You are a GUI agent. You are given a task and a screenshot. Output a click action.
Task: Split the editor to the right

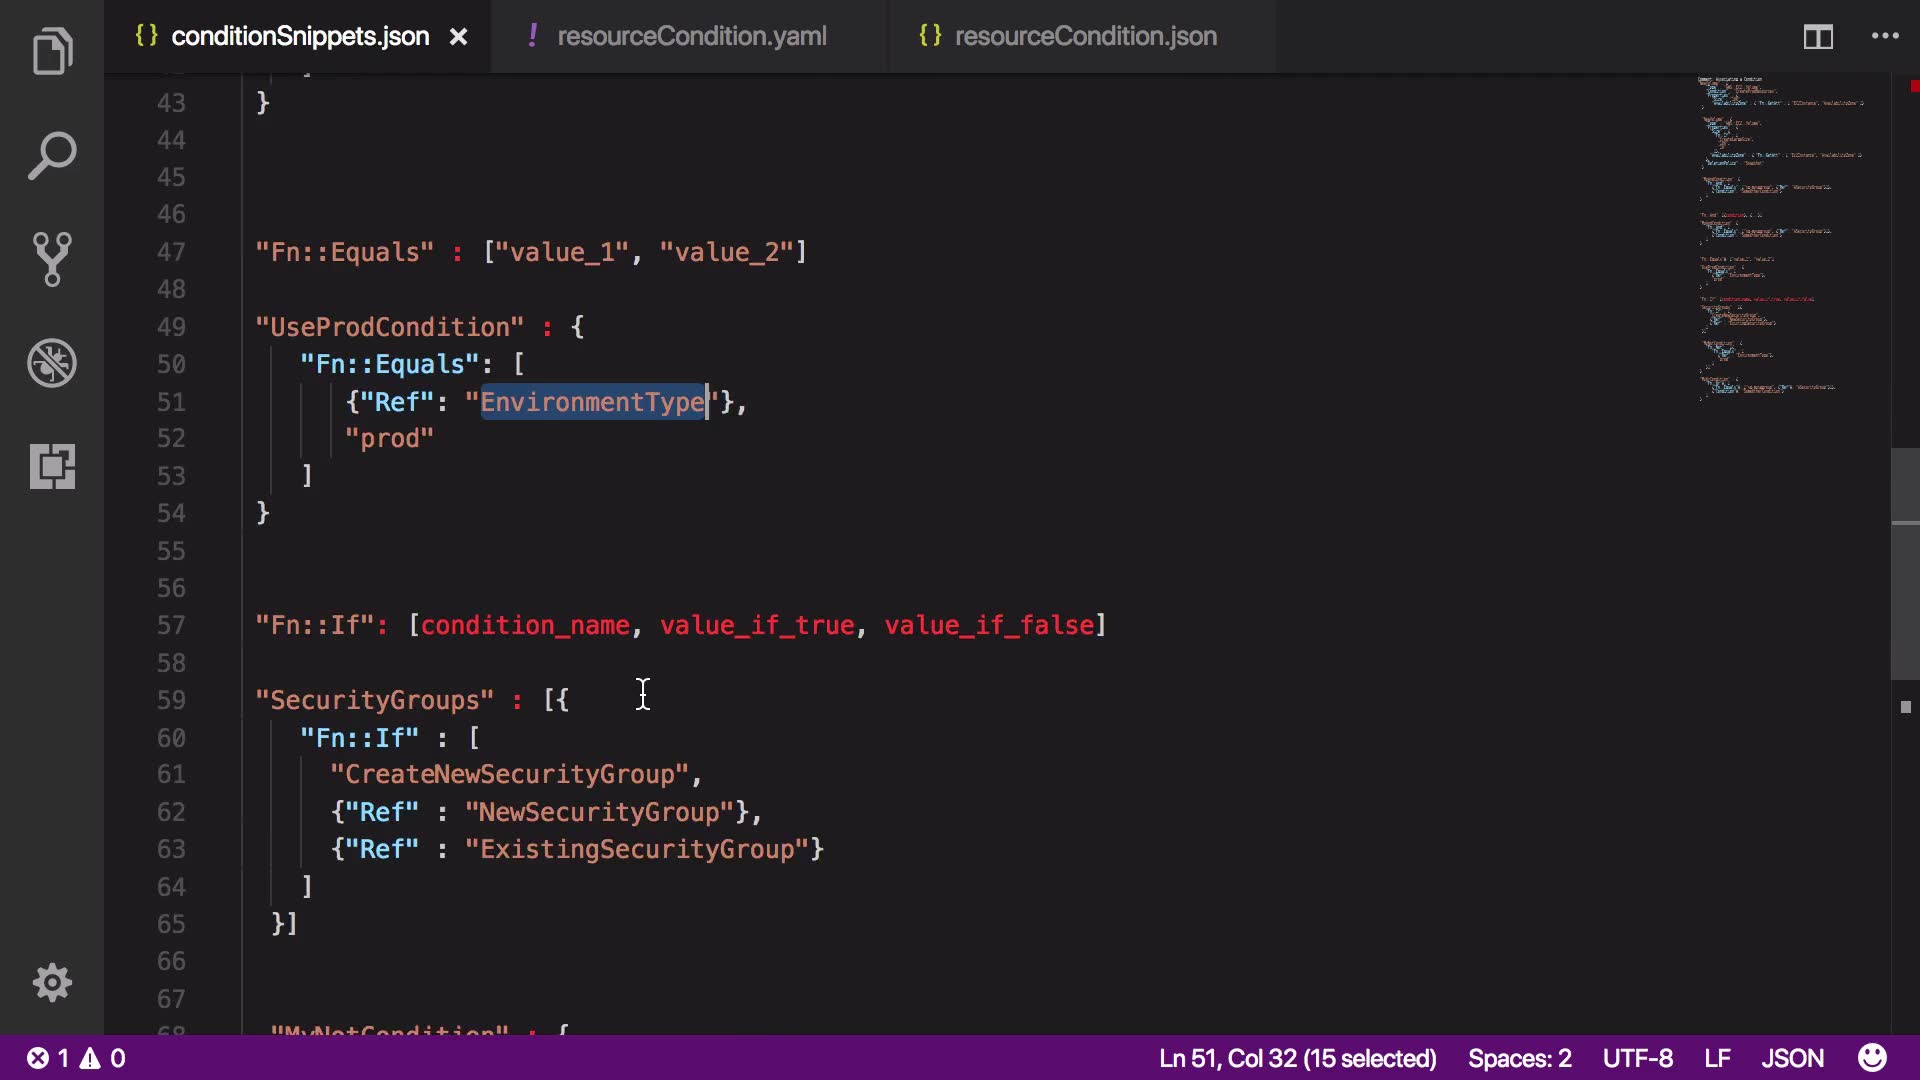tap(1817, 37)
